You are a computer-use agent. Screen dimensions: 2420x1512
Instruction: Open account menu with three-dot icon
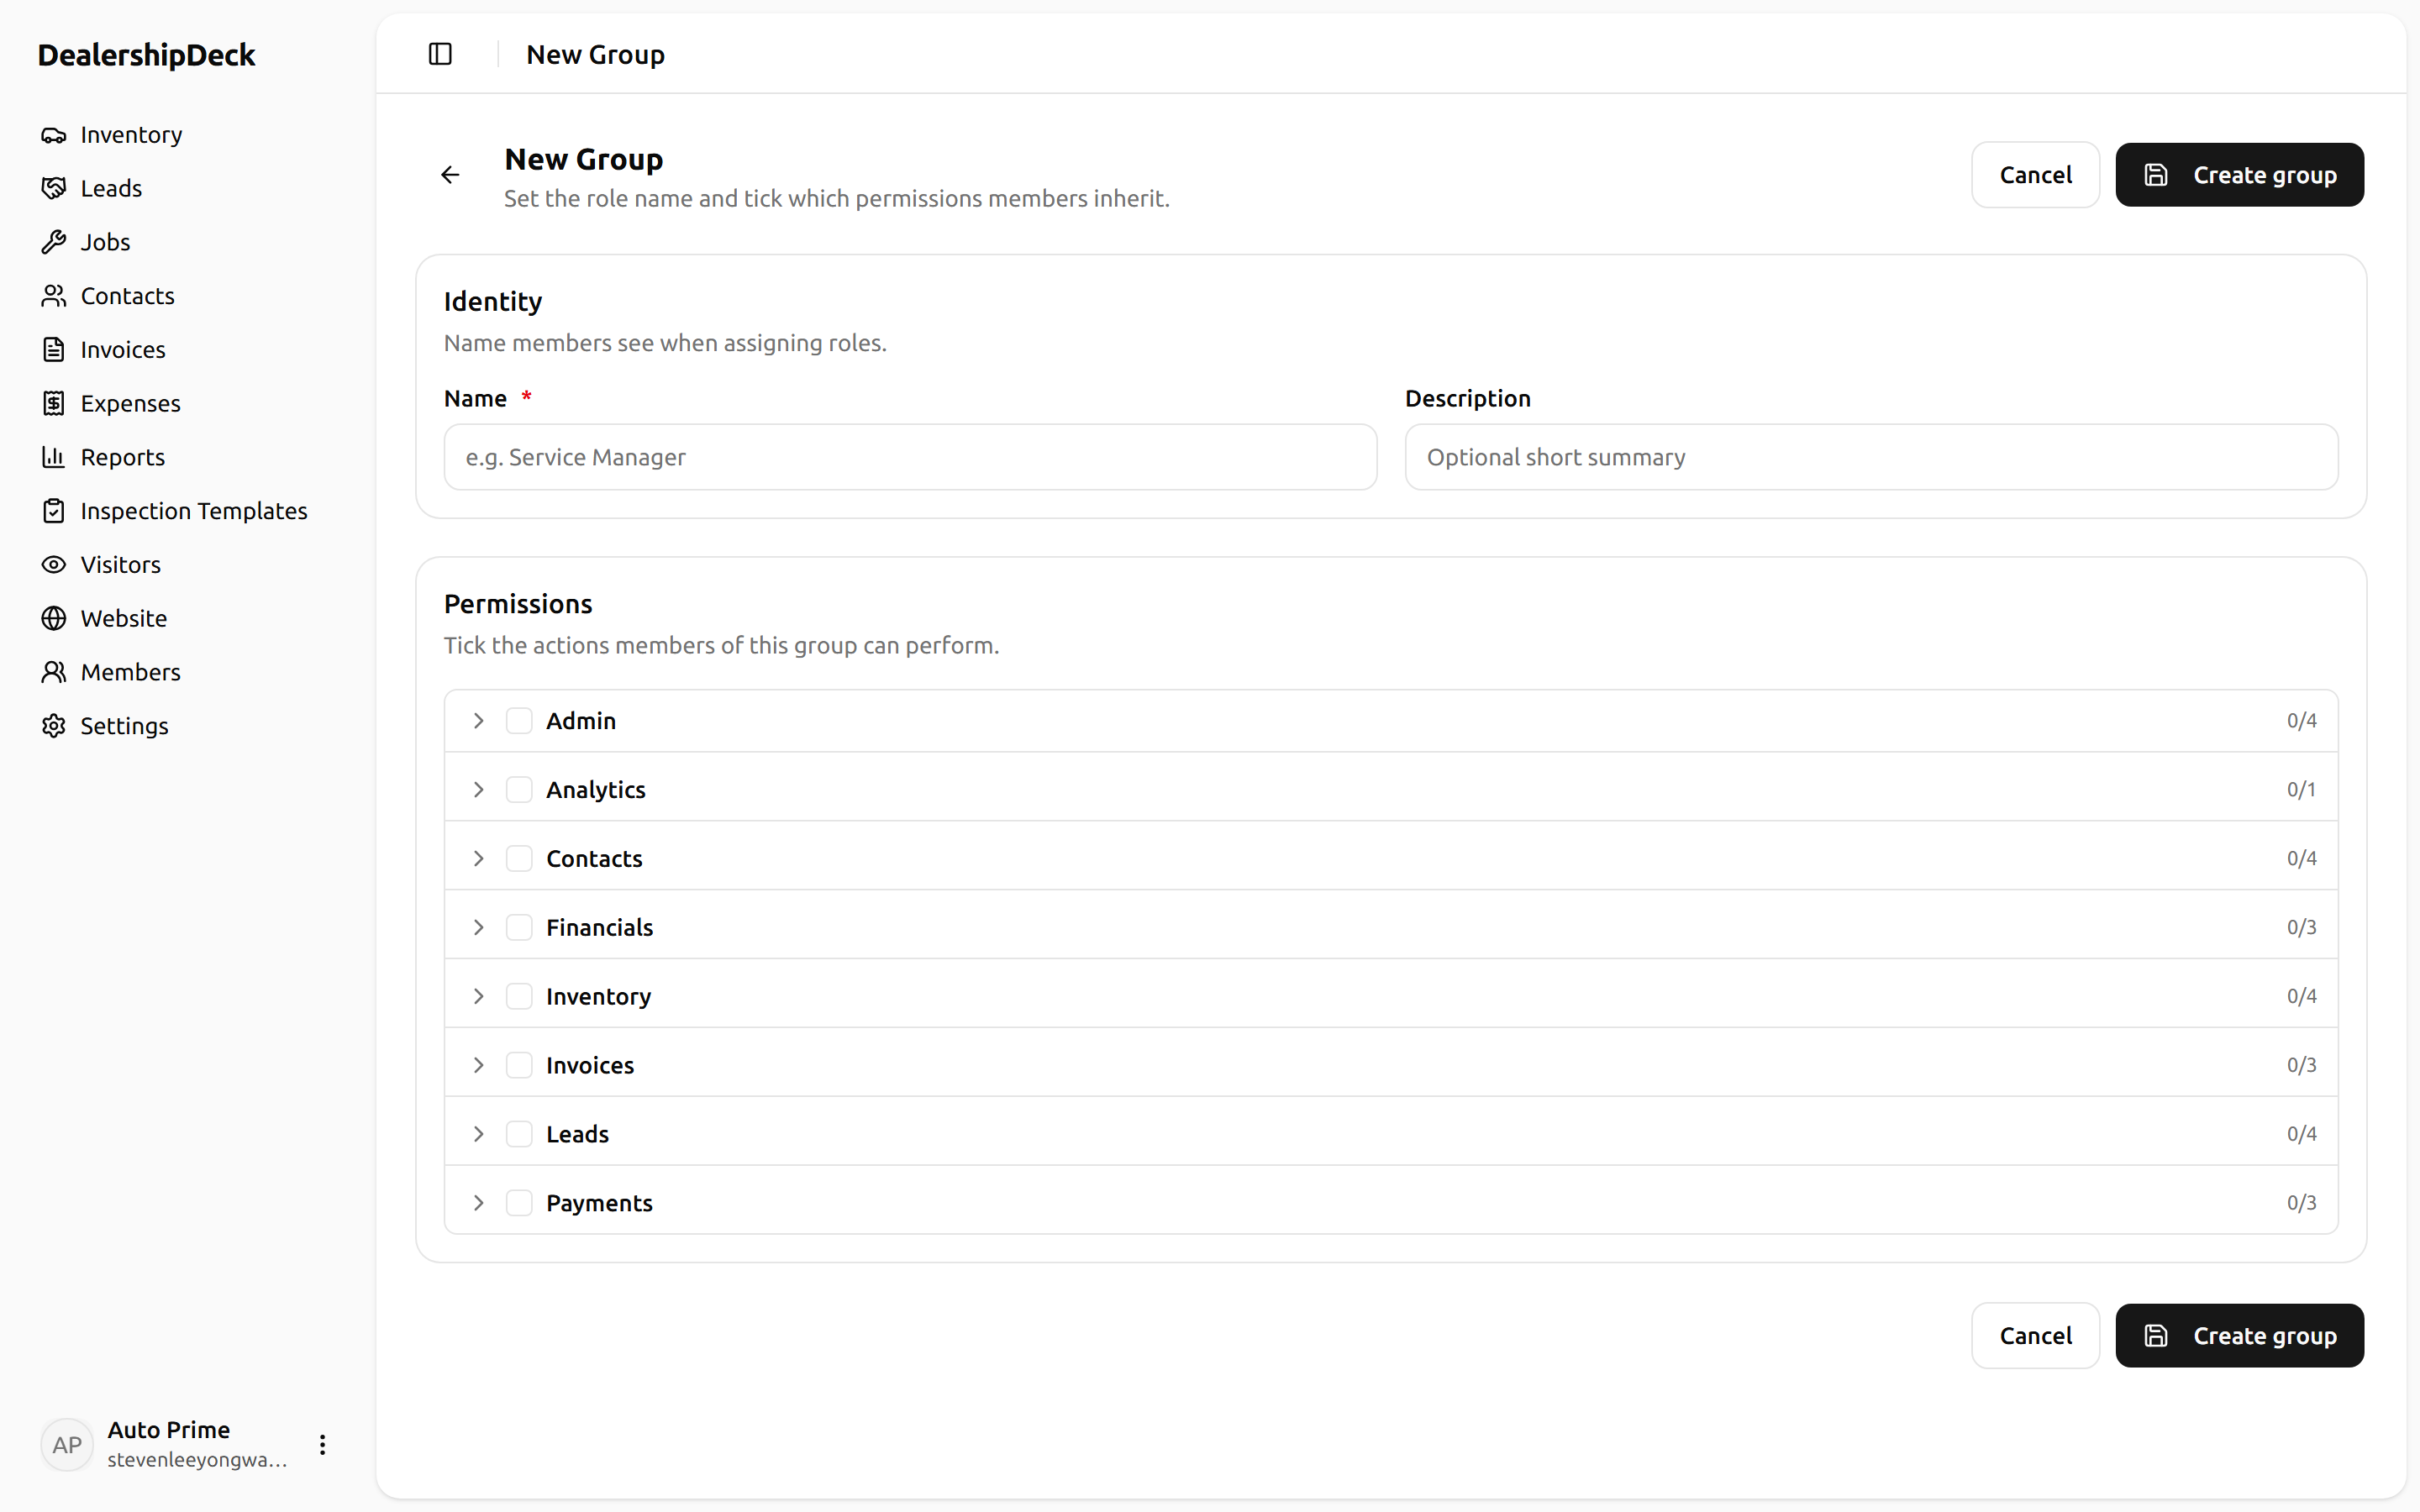pyautogui.click(x=322, y=1445)
